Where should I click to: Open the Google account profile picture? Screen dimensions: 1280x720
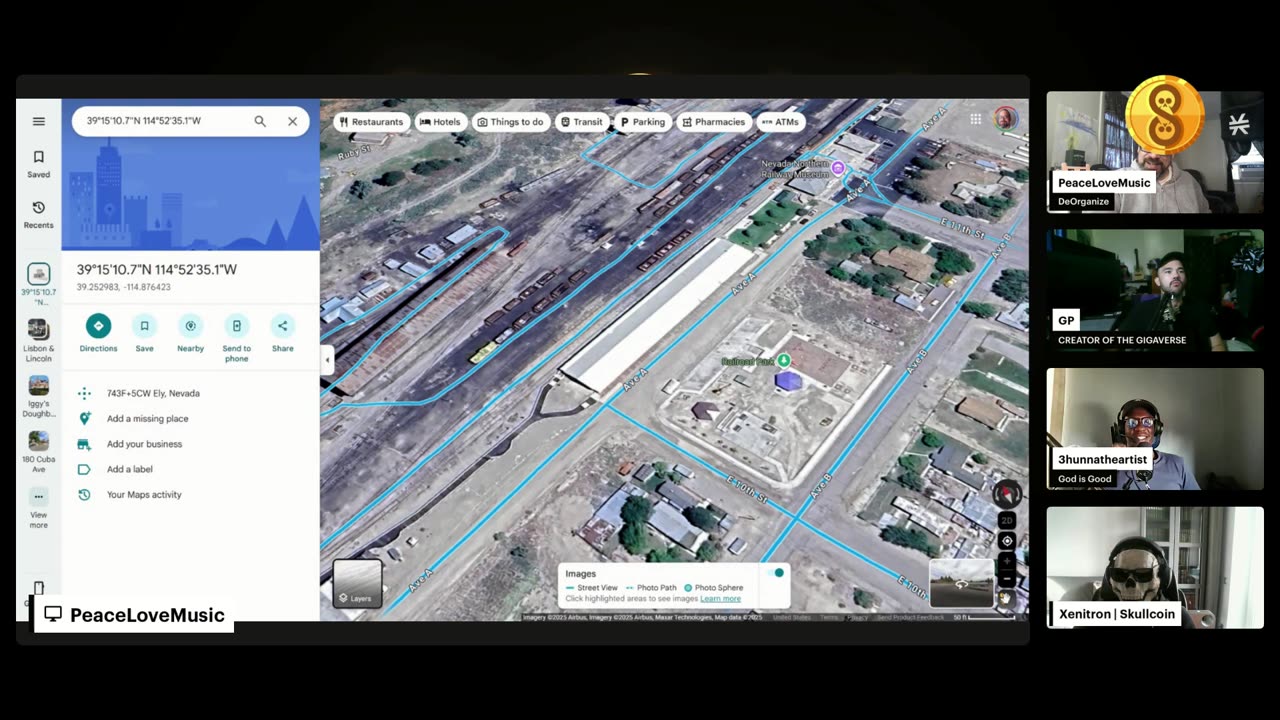1005,119
